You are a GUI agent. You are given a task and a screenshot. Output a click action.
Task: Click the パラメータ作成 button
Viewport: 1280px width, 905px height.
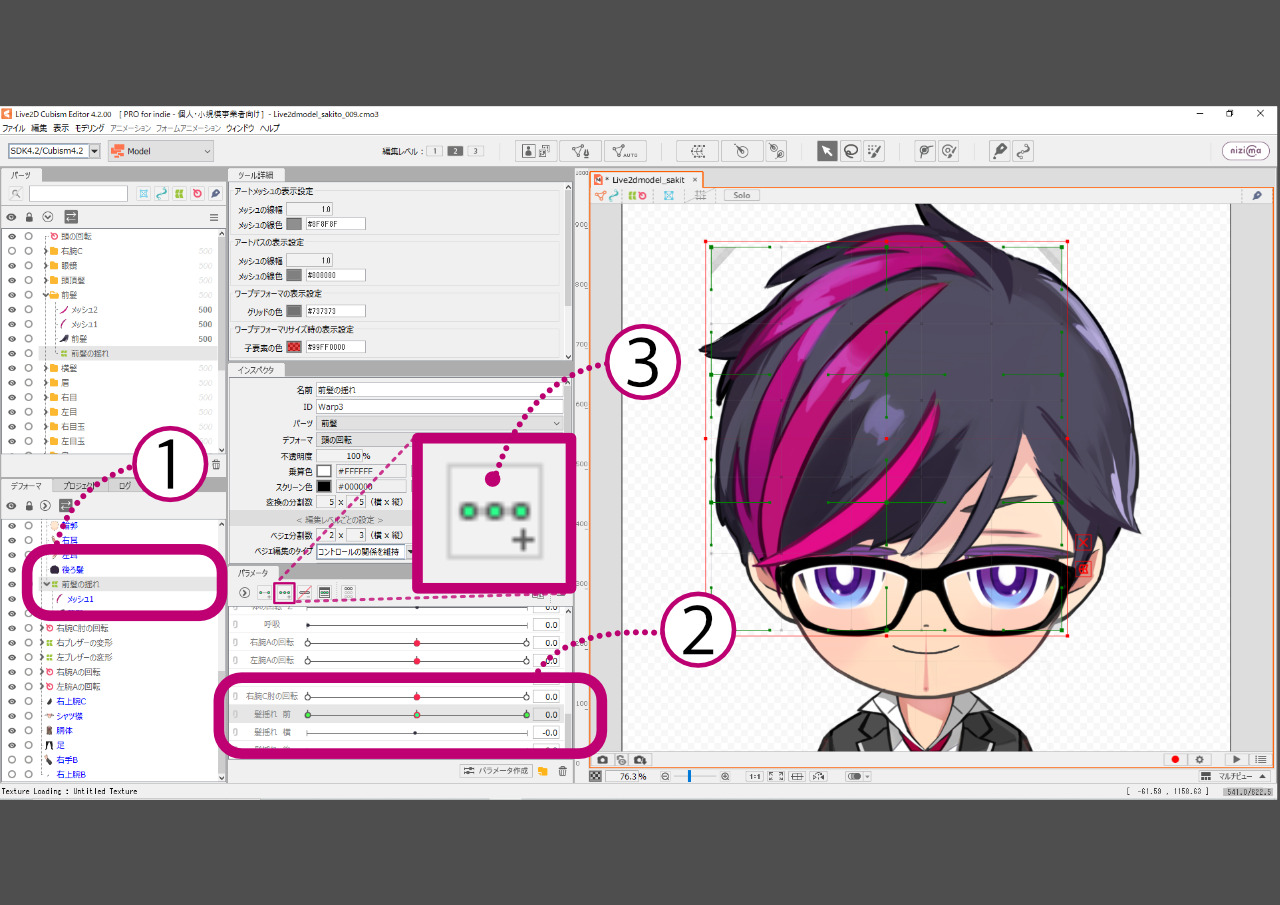point(496,771)
